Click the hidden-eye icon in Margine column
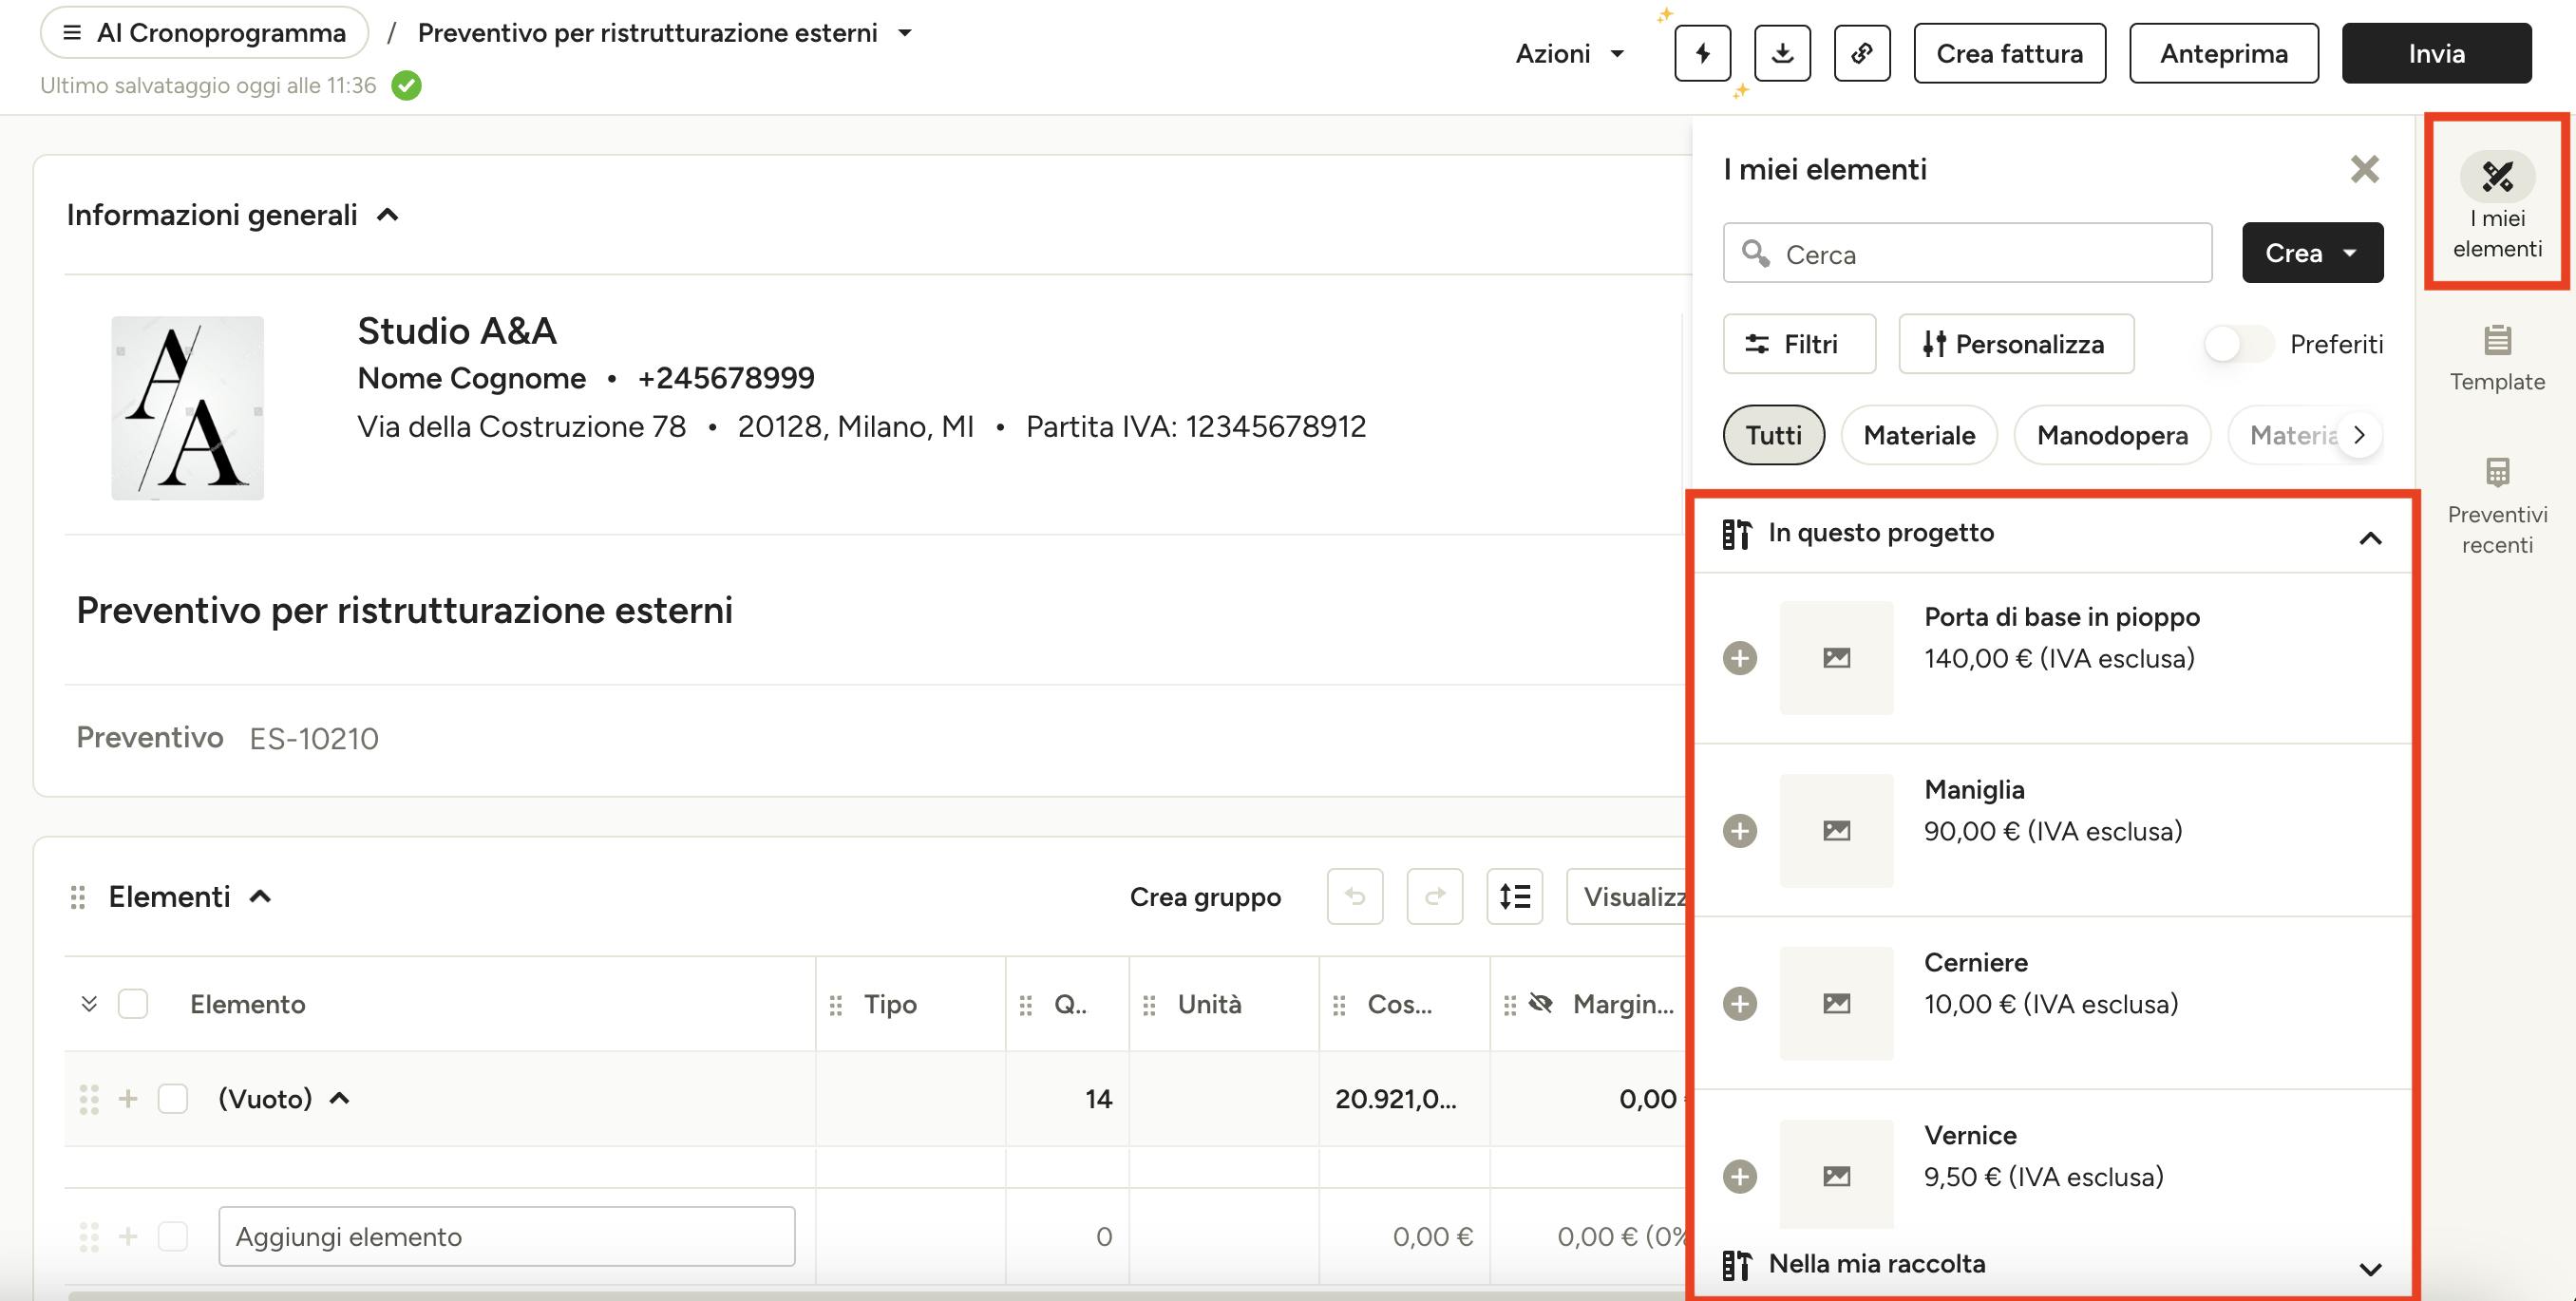 coord(1541,1003)
